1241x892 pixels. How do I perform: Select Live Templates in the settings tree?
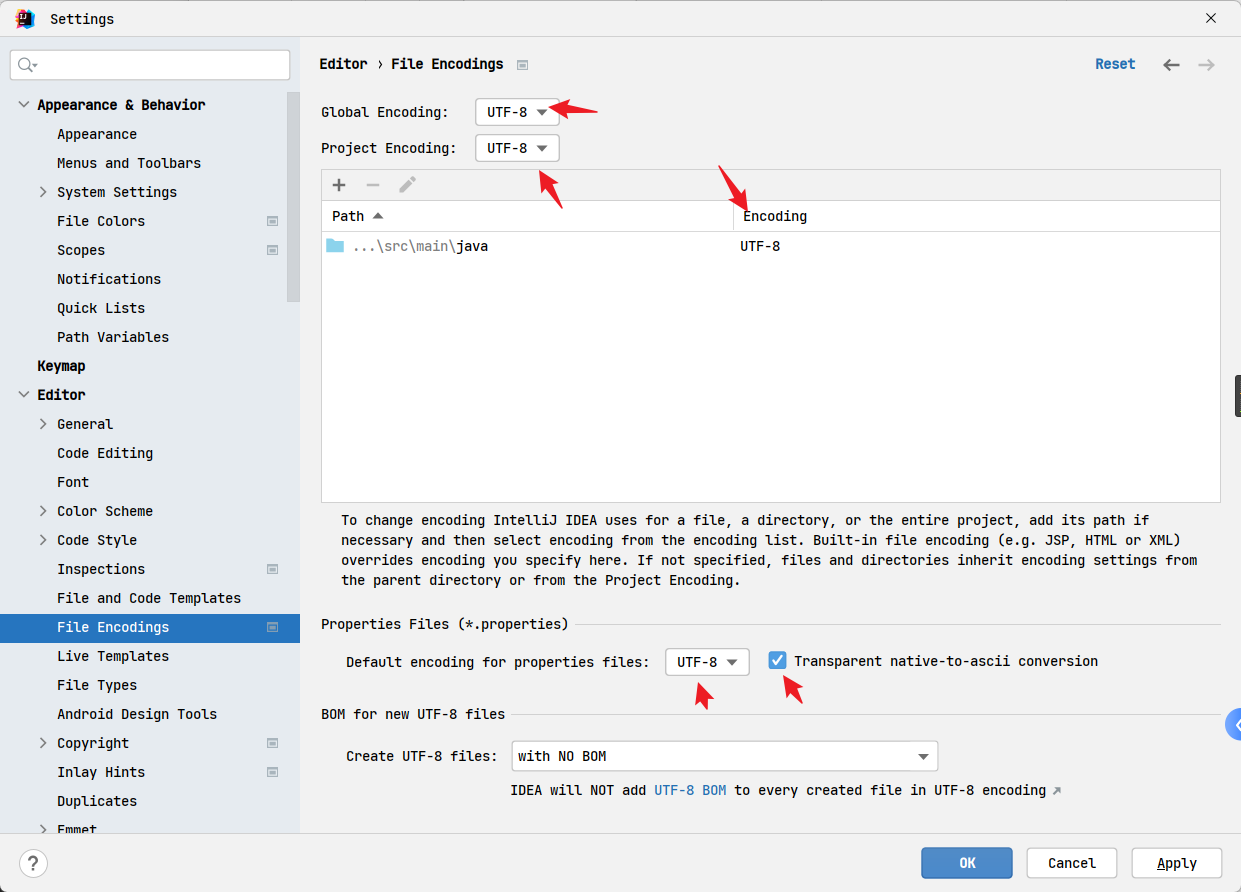coord(113,656)
